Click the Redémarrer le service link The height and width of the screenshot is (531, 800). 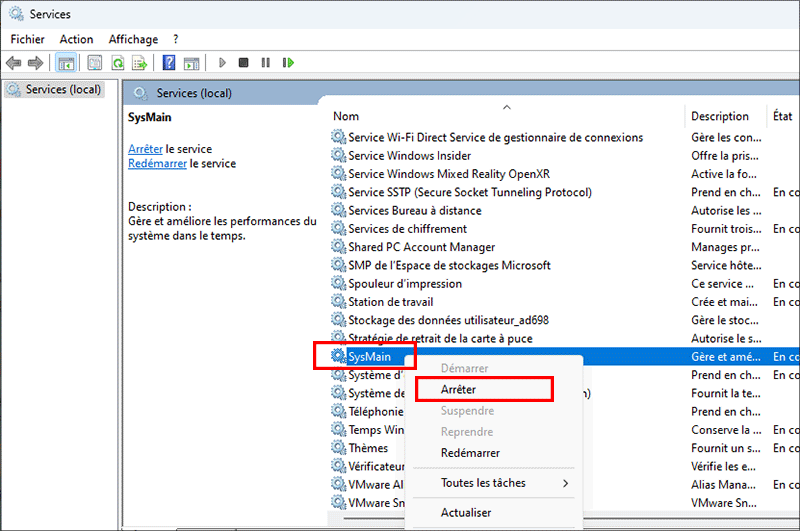click(158, 164)
